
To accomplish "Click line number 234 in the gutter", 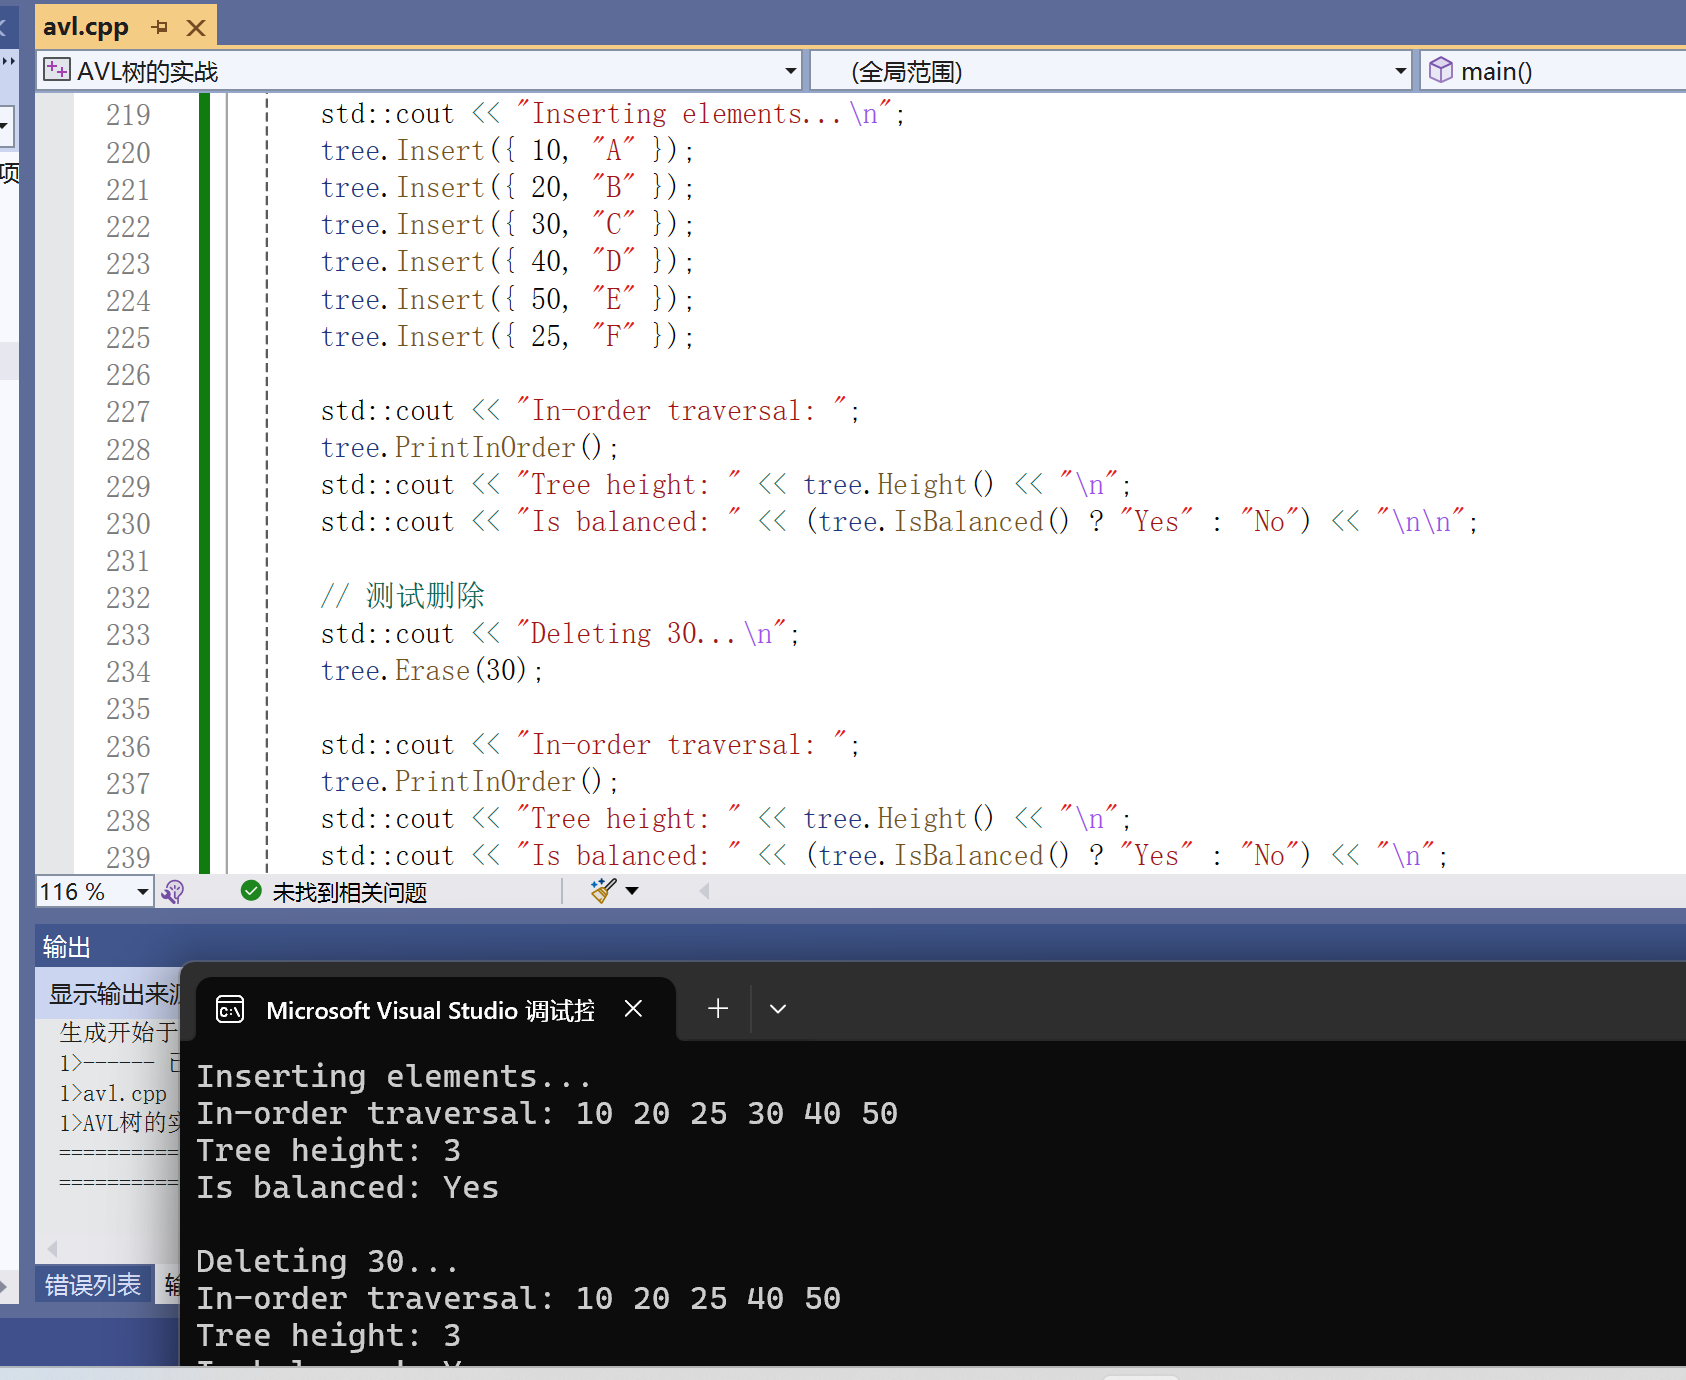I will point(128,672).
